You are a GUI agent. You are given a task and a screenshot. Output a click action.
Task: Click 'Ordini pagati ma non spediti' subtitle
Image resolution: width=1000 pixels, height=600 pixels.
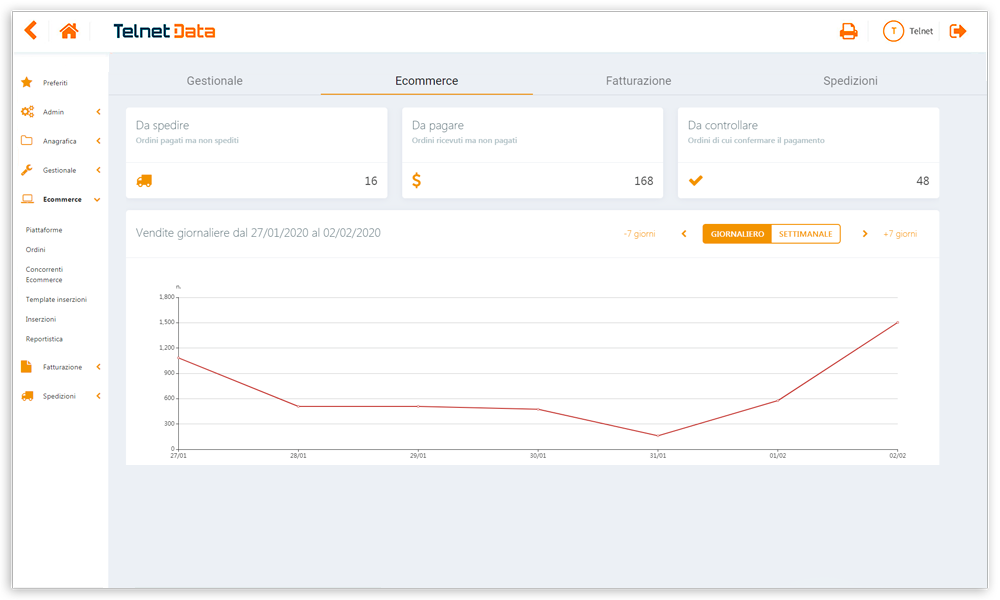pos(187,140)
